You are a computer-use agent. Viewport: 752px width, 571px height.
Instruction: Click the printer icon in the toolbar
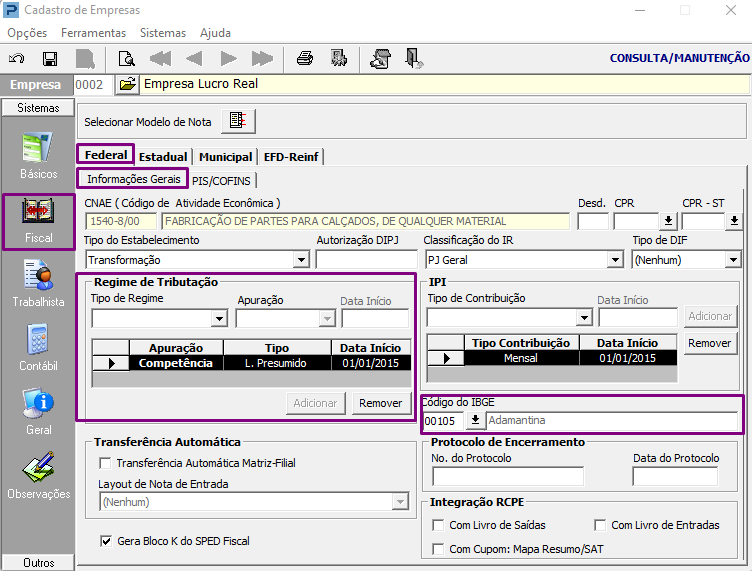click(x=305, y=58)
